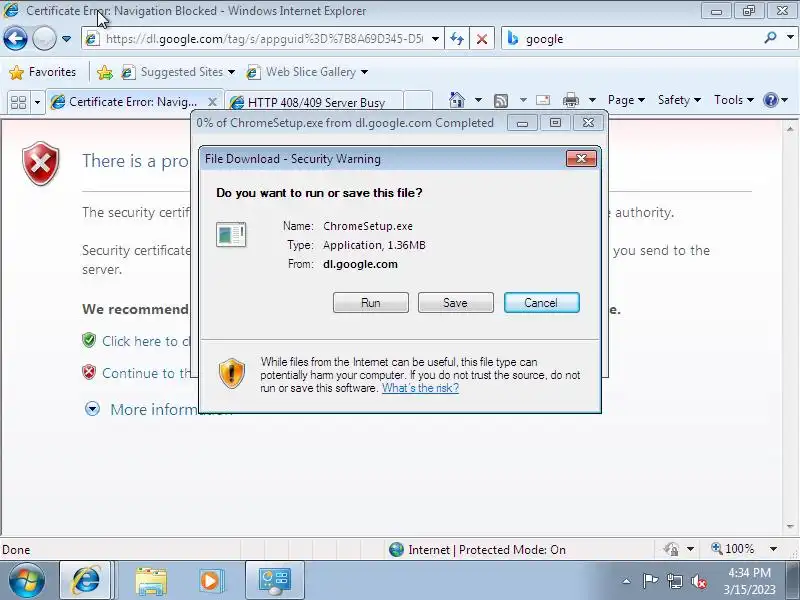Close the File Download Security Warning dialog
800x600 pixels.
pos(581,159)
